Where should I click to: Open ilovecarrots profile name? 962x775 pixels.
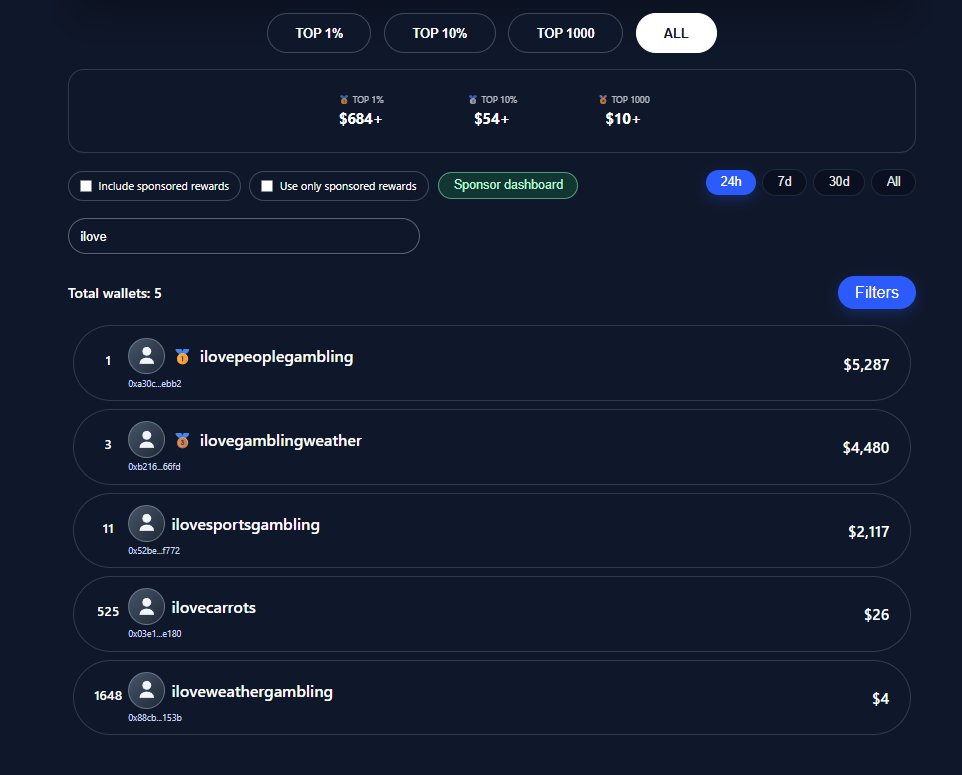coord(214,607)
